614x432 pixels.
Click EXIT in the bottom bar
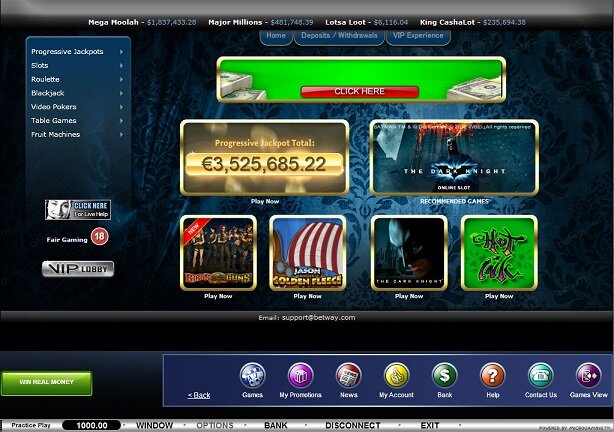[430, 425]
